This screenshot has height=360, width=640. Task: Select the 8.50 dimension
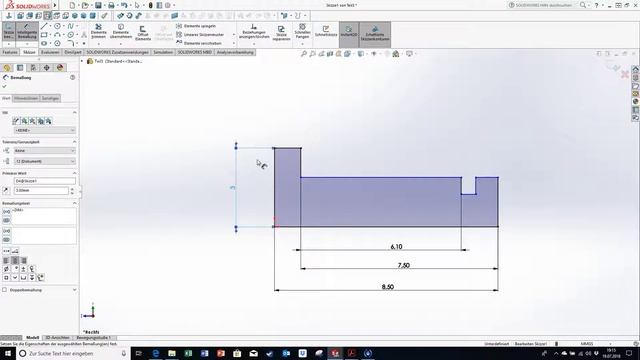click(387, 287)
